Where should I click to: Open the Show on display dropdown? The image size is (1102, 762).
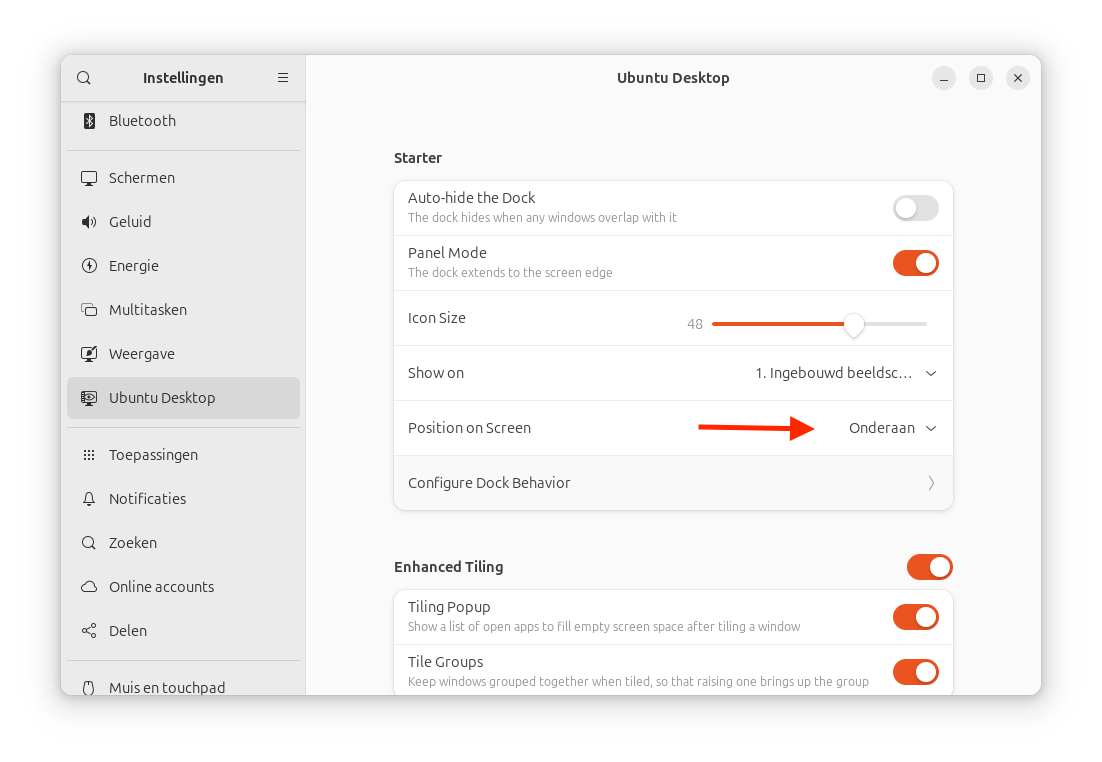[845, 373]
